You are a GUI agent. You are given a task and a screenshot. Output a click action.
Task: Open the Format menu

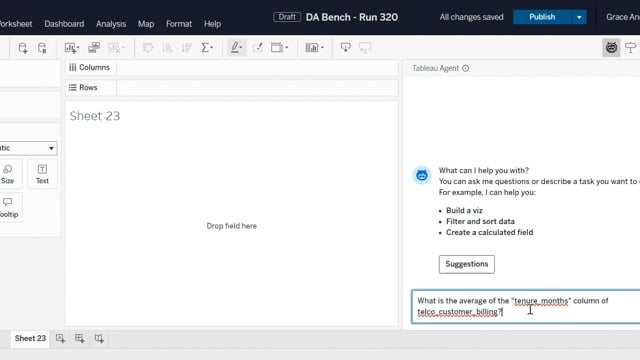coord(179,24)
